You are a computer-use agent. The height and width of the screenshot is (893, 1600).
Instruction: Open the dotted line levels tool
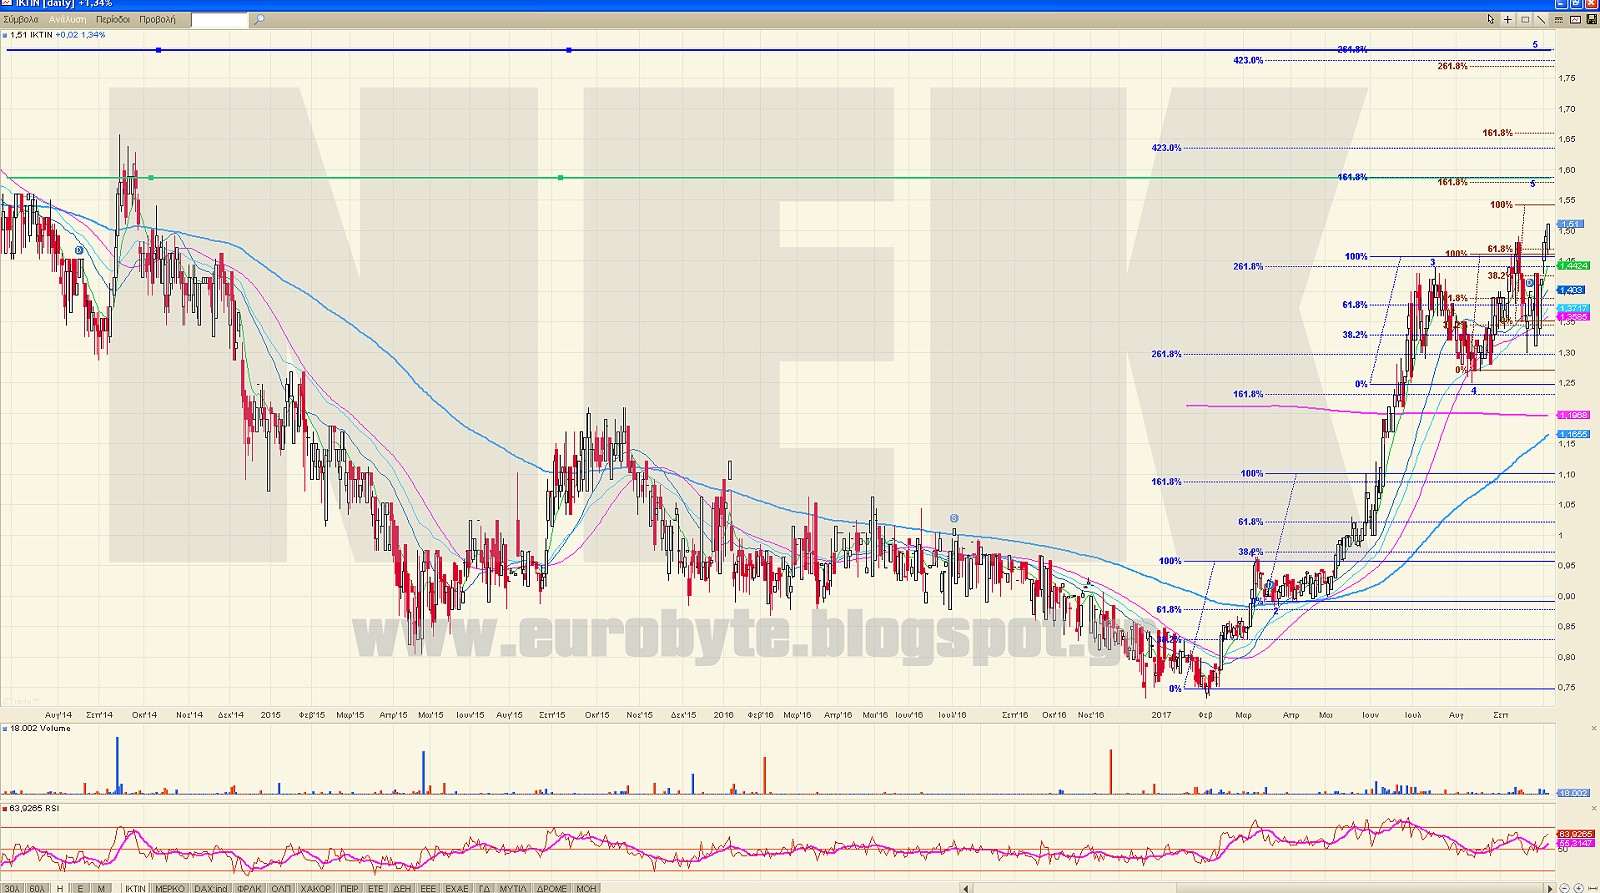pyautogui.click(x=1558, y=19)
